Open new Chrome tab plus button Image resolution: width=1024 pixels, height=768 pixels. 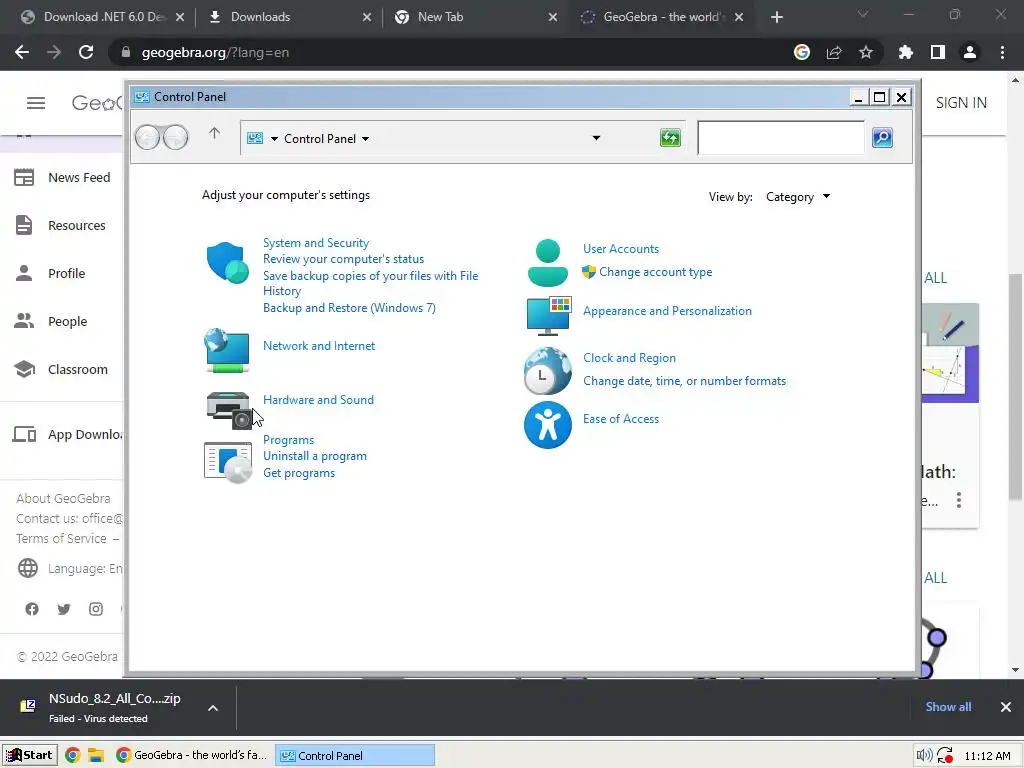click(x=776, y=17)
